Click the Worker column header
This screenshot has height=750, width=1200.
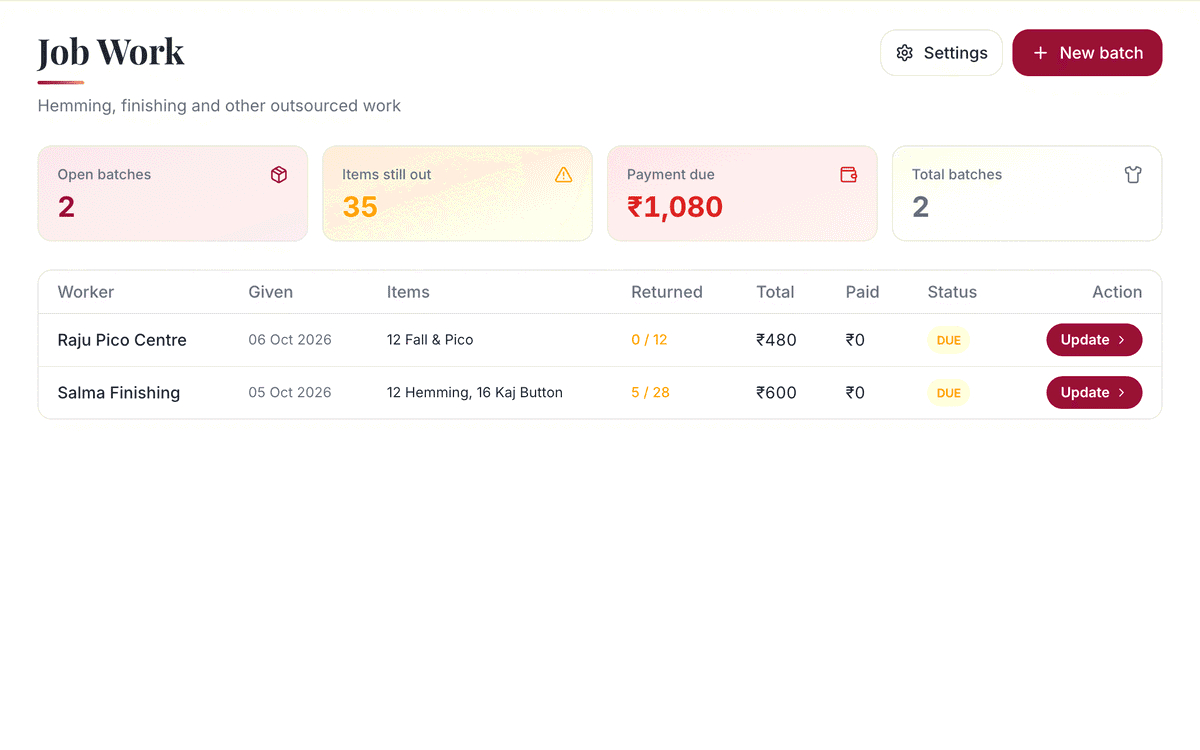[x=86, y=292]
